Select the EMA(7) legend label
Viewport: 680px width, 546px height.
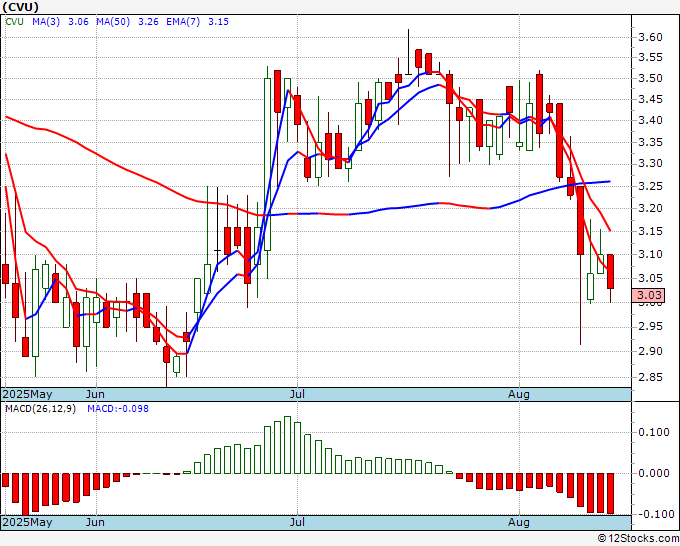pyautogui.click(x=183, y=22)
